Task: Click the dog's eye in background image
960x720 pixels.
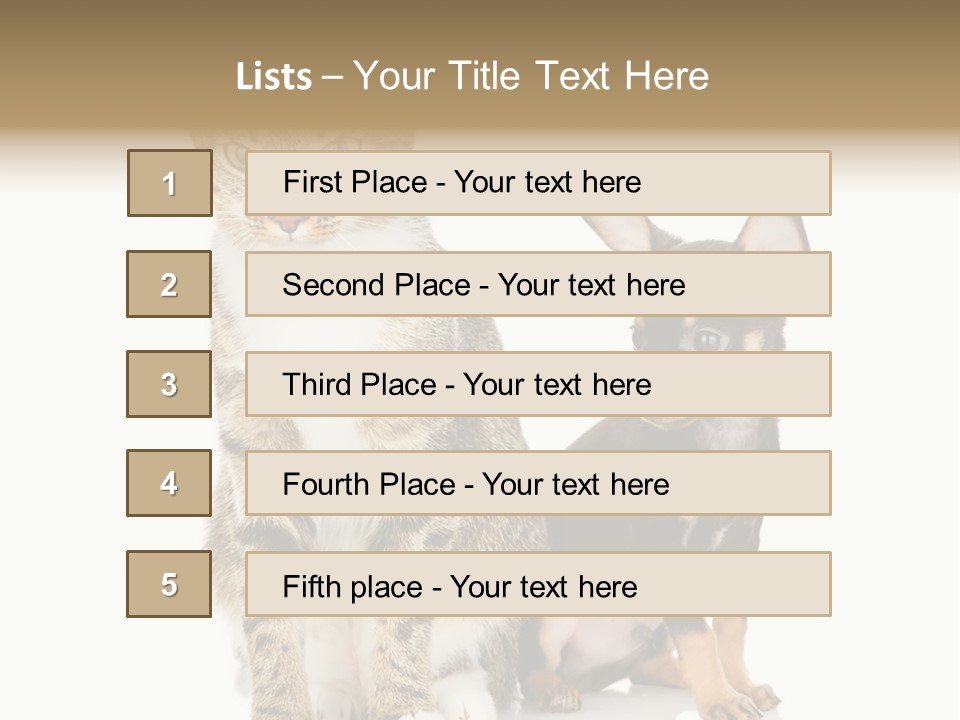Action: pos(707,336)
